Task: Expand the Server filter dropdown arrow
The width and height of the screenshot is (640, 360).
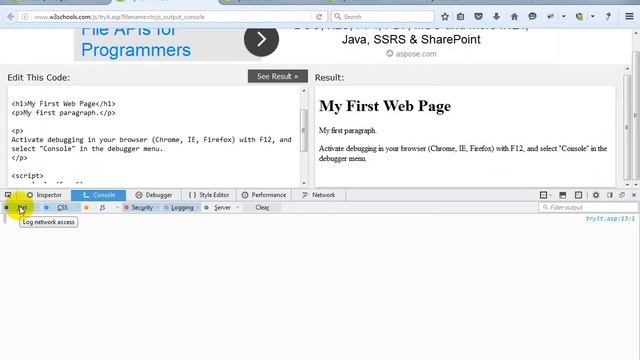Action: pyautogui.click(x=238, y=208)
